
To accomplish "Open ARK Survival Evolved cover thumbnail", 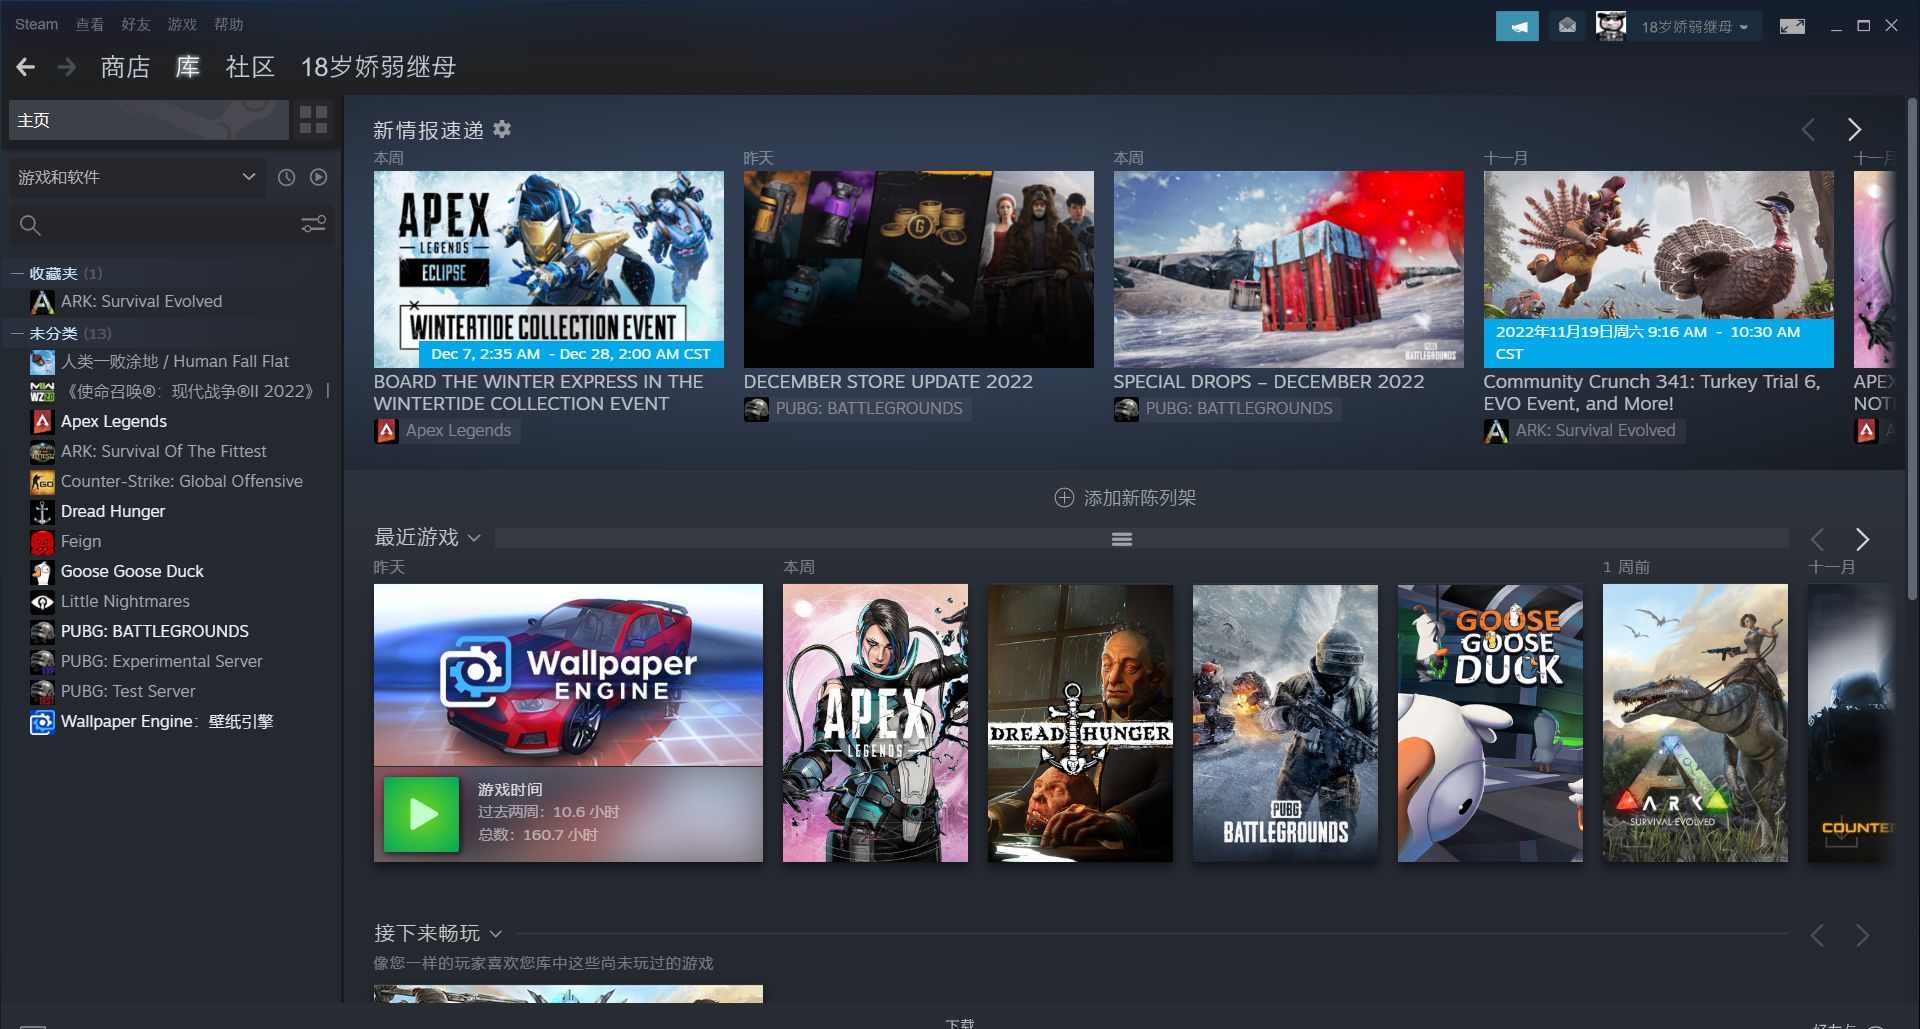I will (1695, 723).
